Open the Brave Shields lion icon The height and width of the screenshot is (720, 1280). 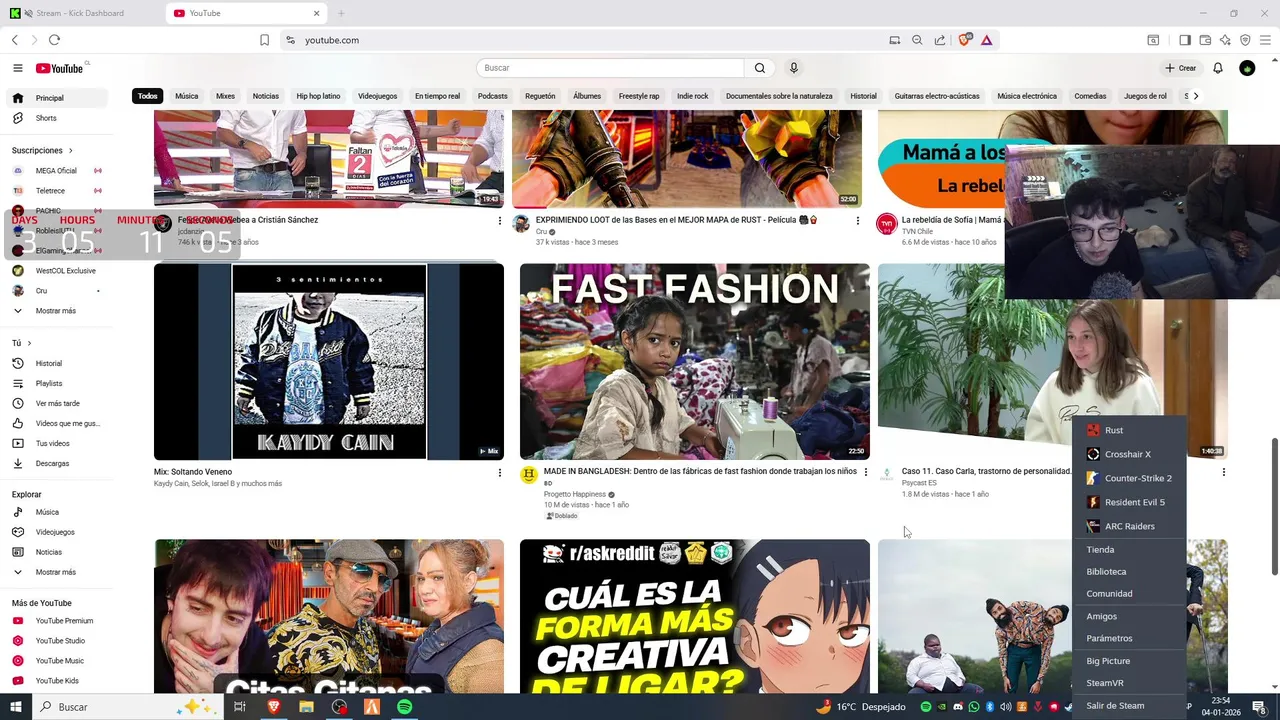pyautogui.click(x=964, y=40)
